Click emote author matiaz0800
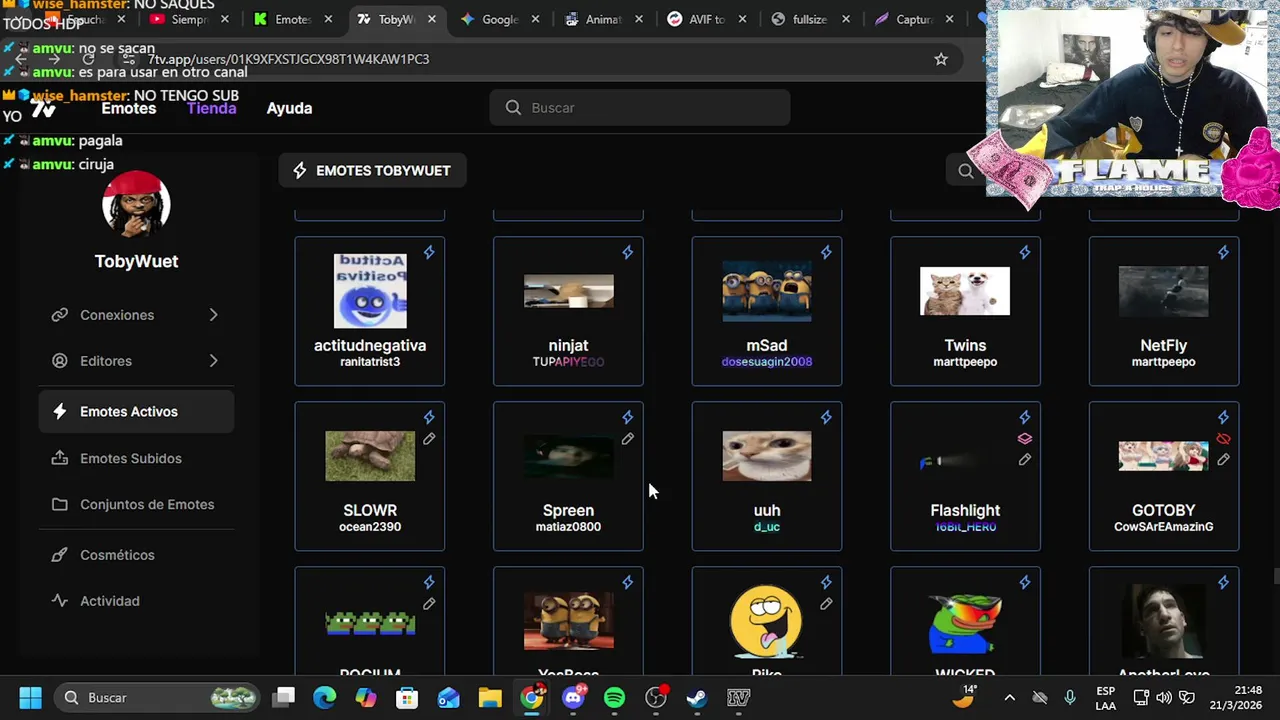This screenshot has height=720, width=1280. tap(568, 527)
